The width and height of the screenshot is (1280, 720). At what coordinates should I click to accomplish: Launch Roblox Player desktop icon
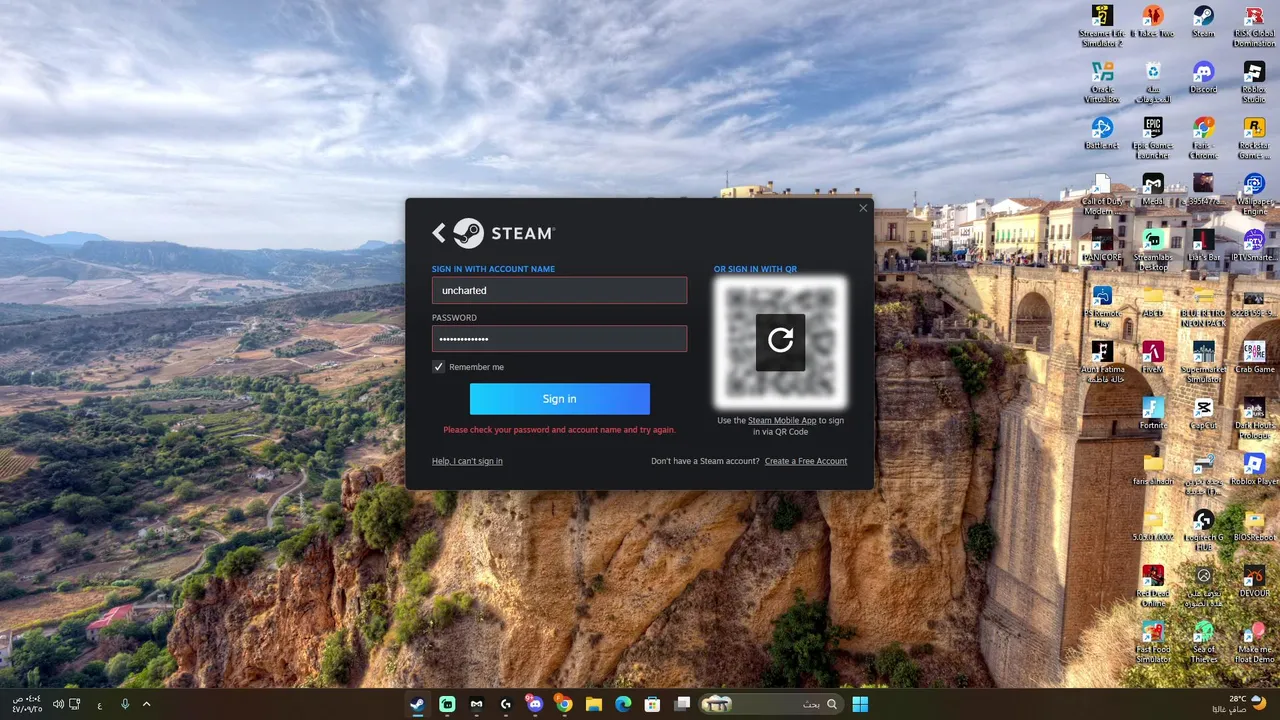[x=1254, y=469]
